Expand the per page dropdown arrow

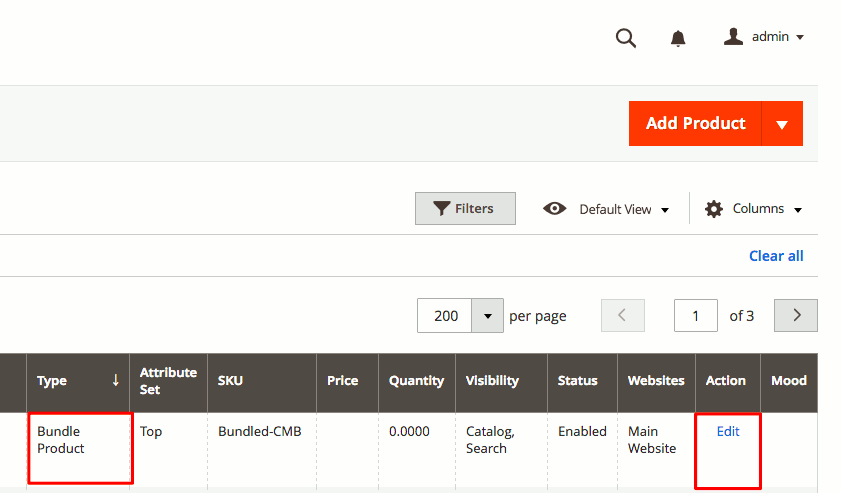[488, 315]
